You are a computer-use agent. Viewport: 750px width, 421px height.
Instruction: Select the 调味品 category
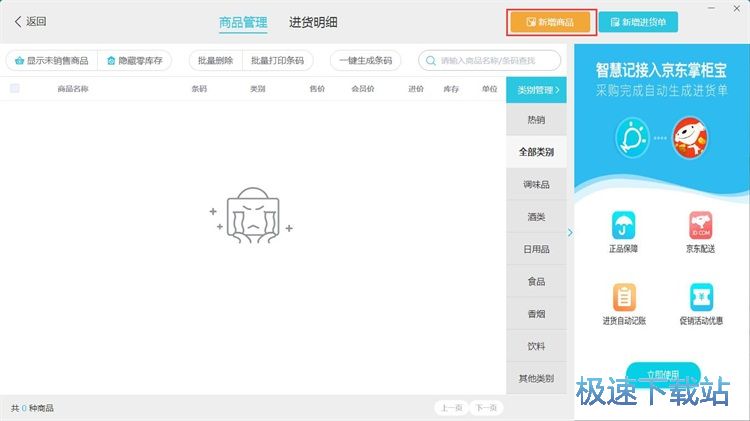(537, 185)
